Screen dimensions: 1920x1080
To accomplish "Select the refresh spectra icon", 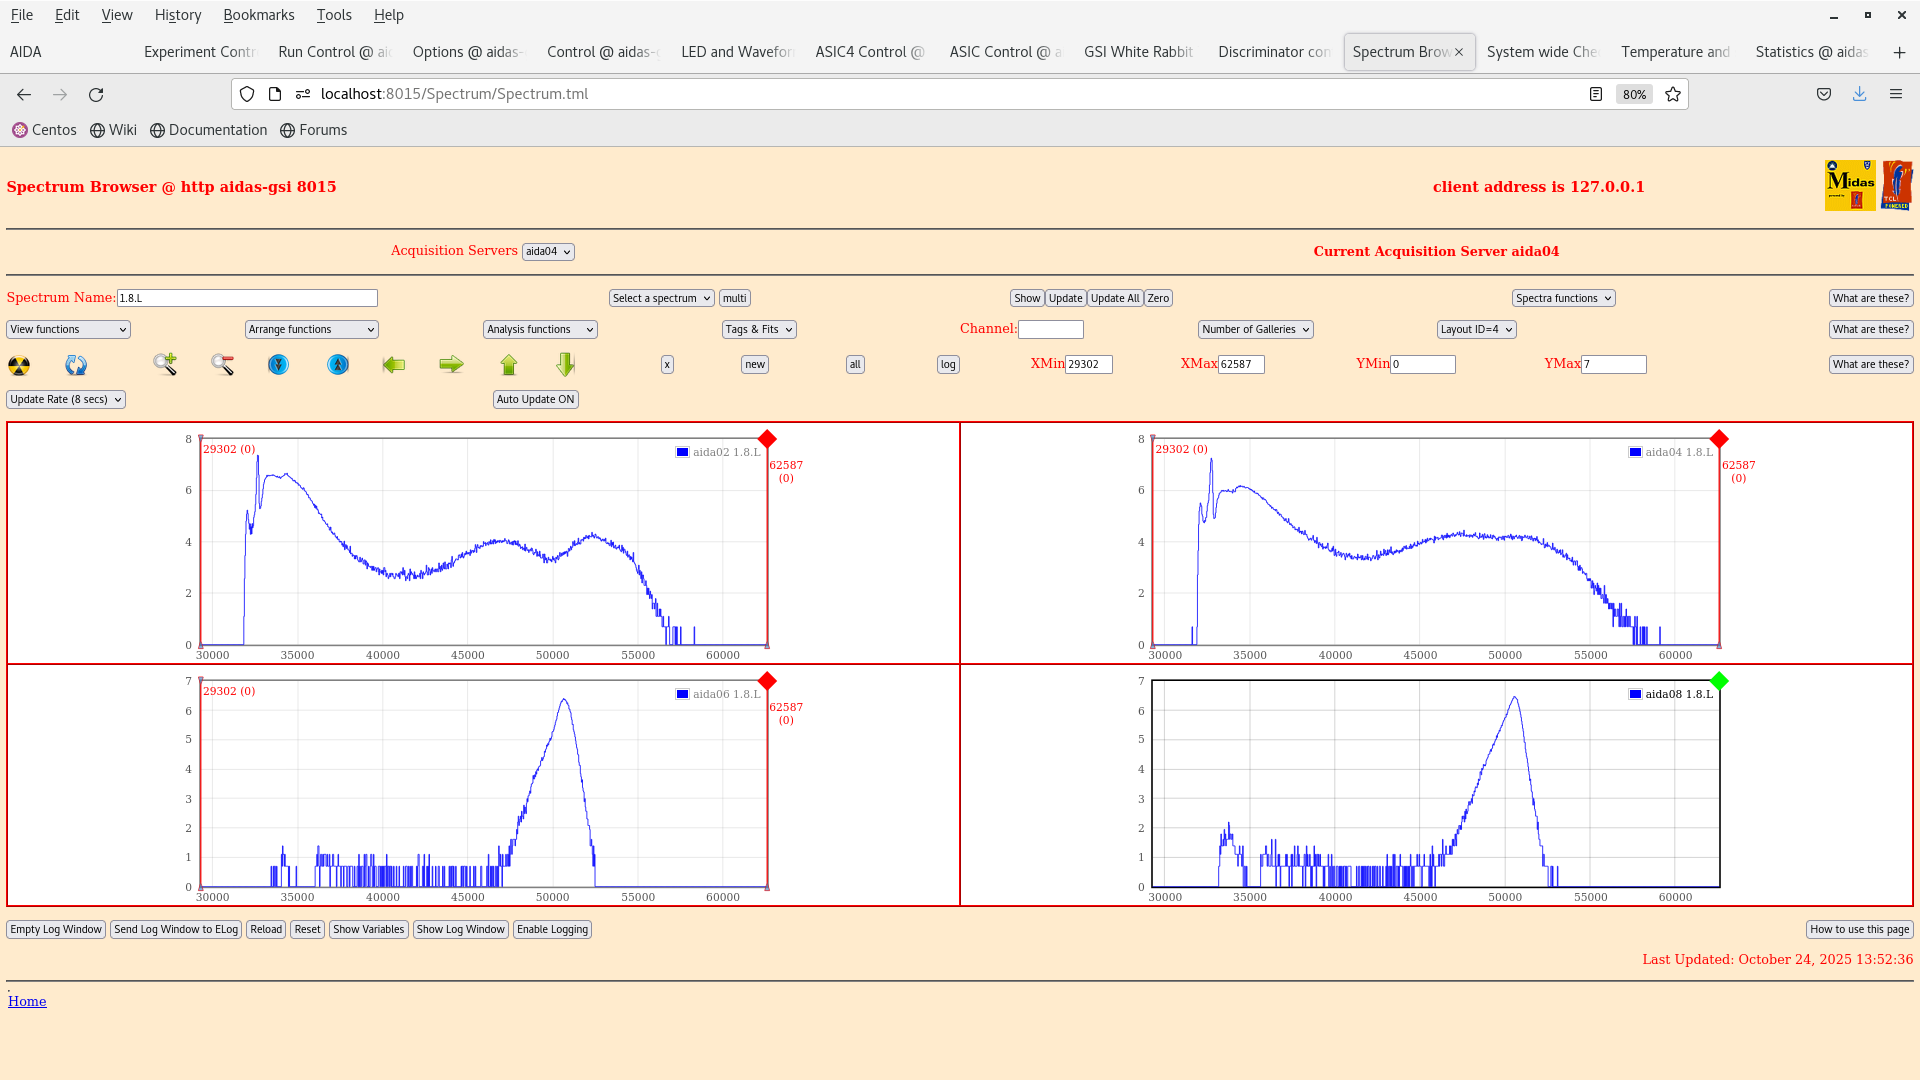I will click(75, 365).
